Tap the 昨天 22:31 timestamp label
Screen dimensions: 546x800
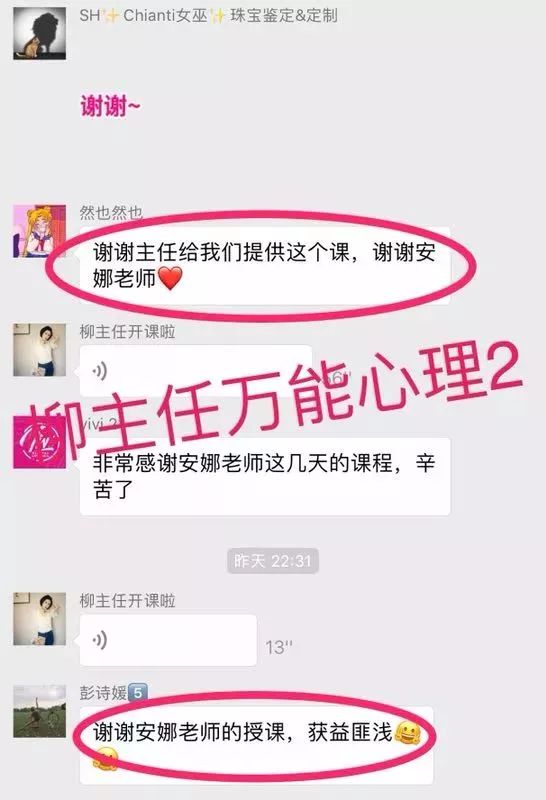coord(273,561)
